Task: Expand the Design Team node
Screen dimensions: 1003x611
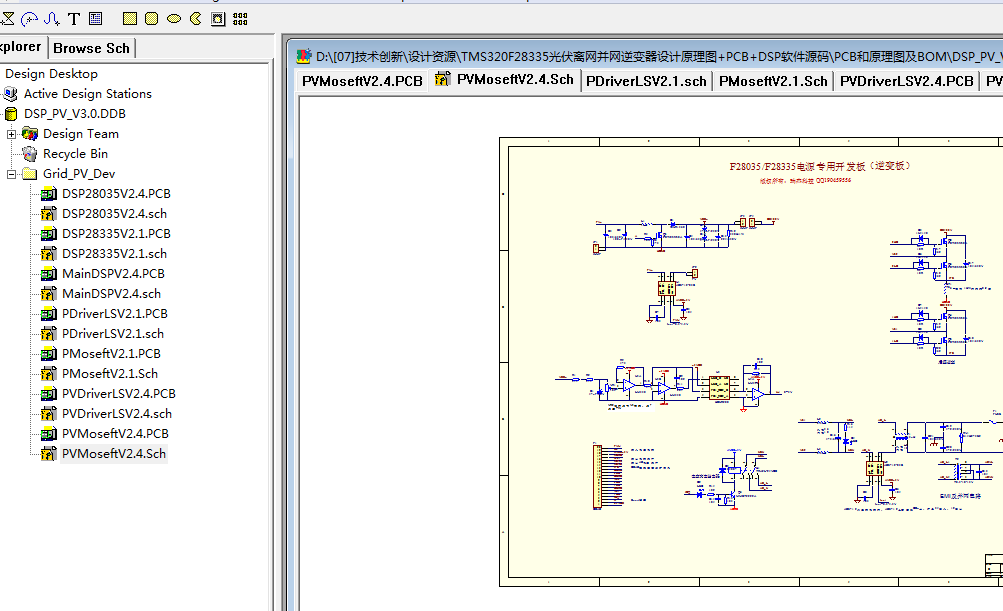Action: point(12,134)
